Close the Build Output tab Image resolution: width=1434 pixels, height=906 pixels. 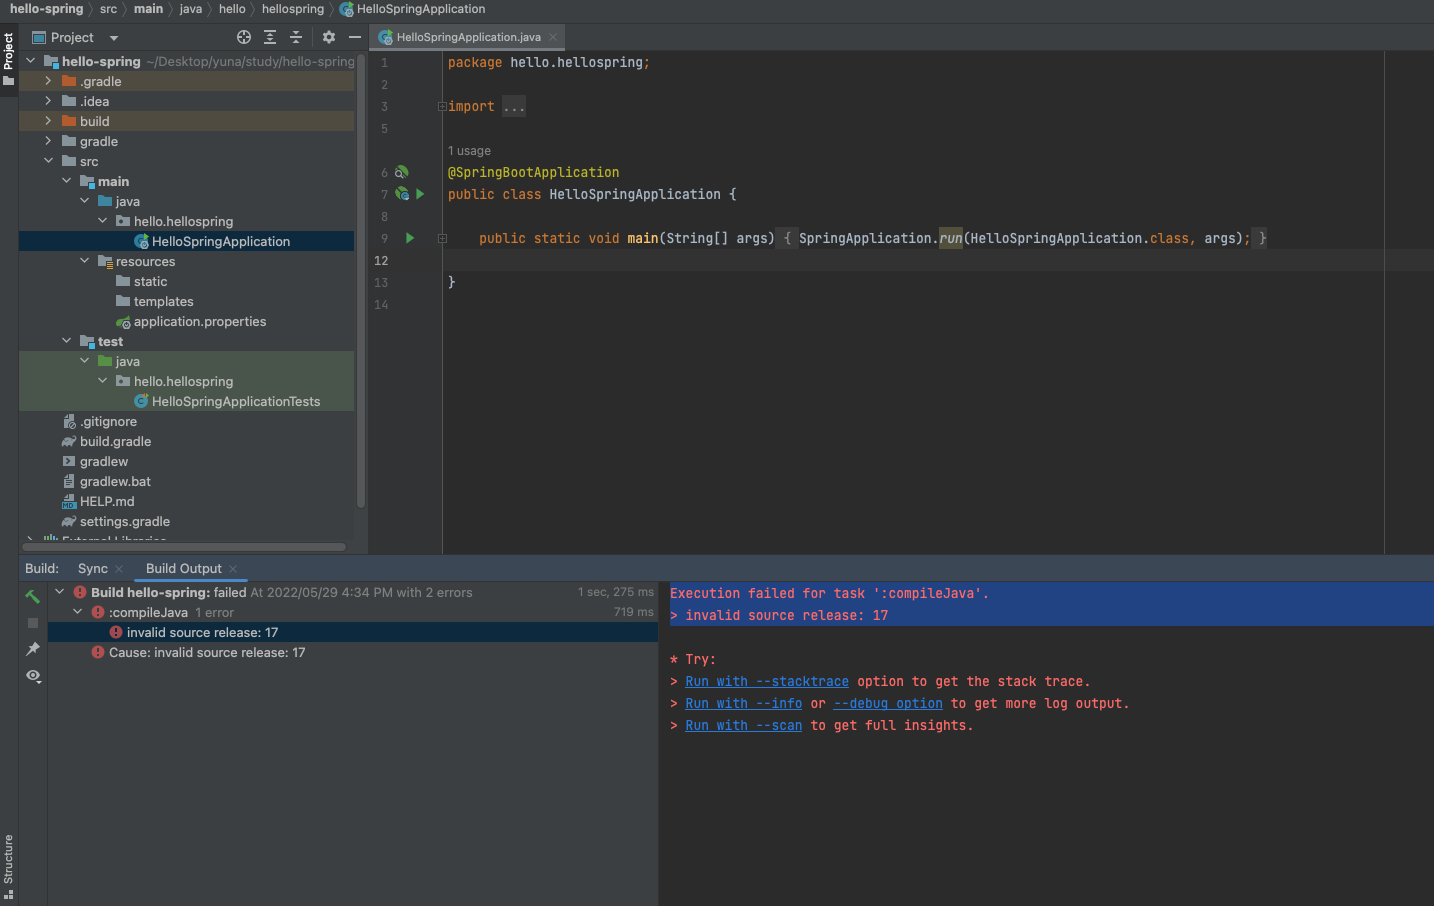pyautogui.click(x=233, y=569)
